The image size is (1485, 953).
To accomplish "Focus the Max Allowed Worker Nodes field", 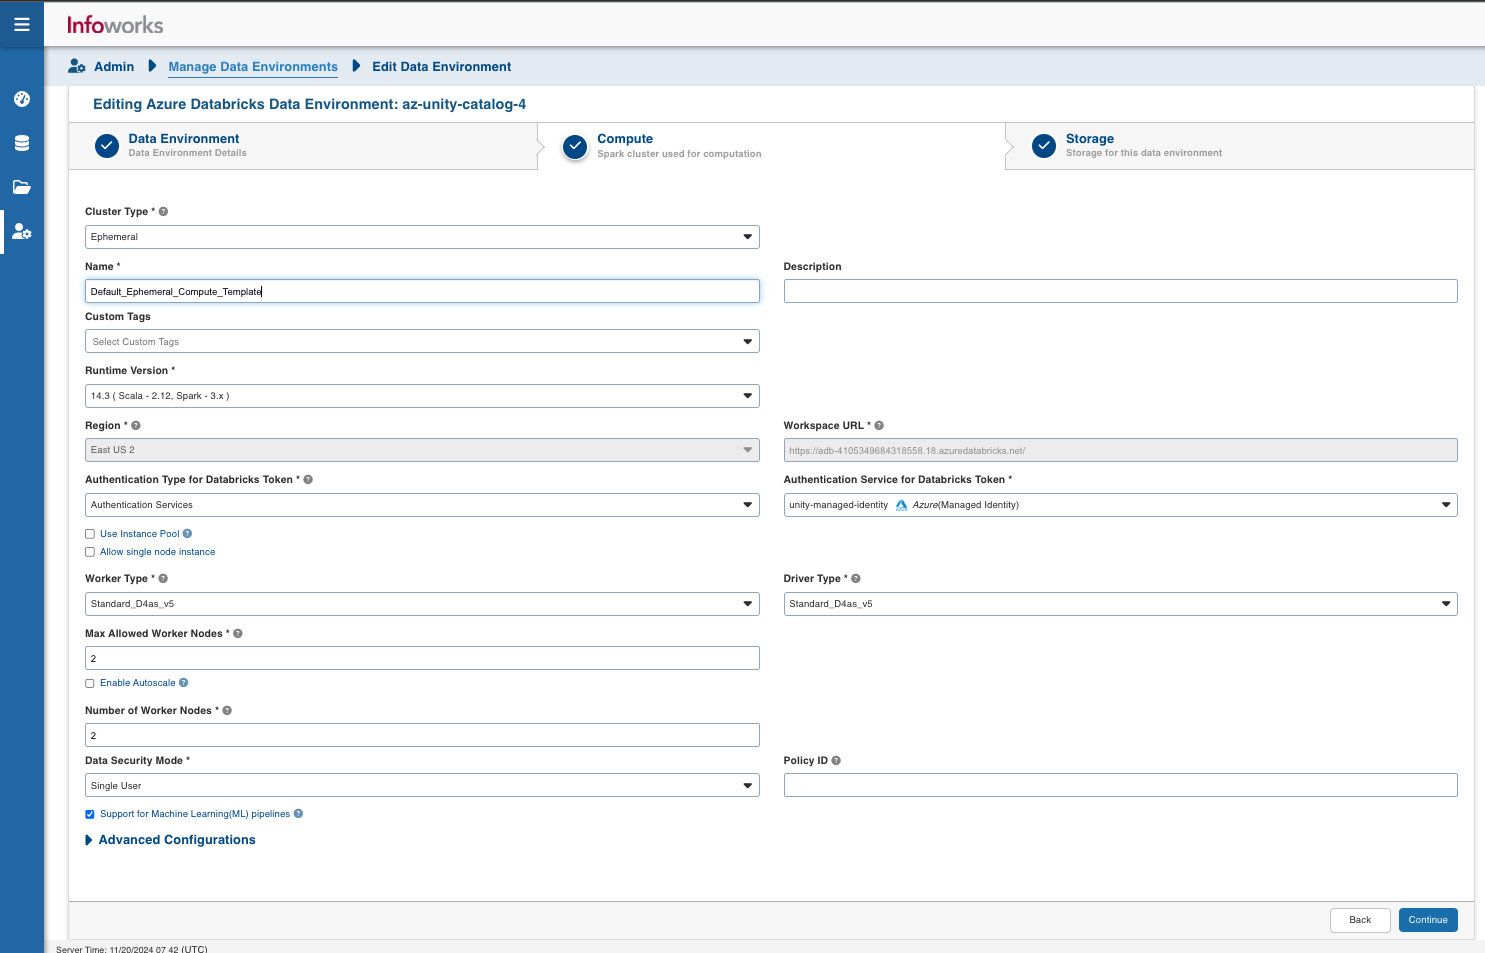I will [x=422, y=658].
